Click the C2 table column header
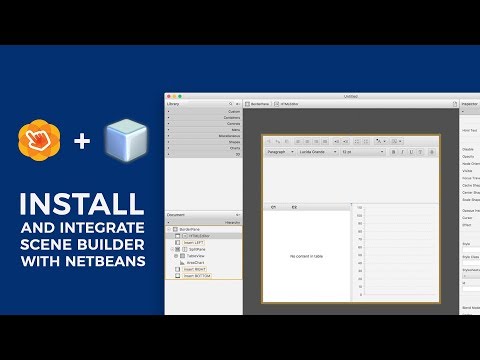 (294, 207)
